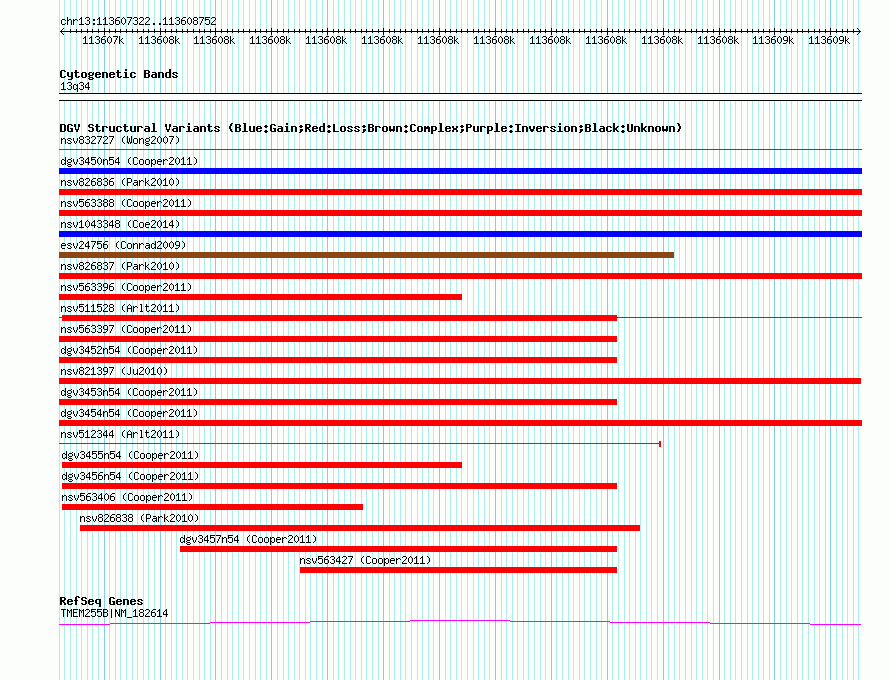This screenshot has width=890, height=680.
Task: Select the red nsv821397 loss bar
Action: pos(460,381)
